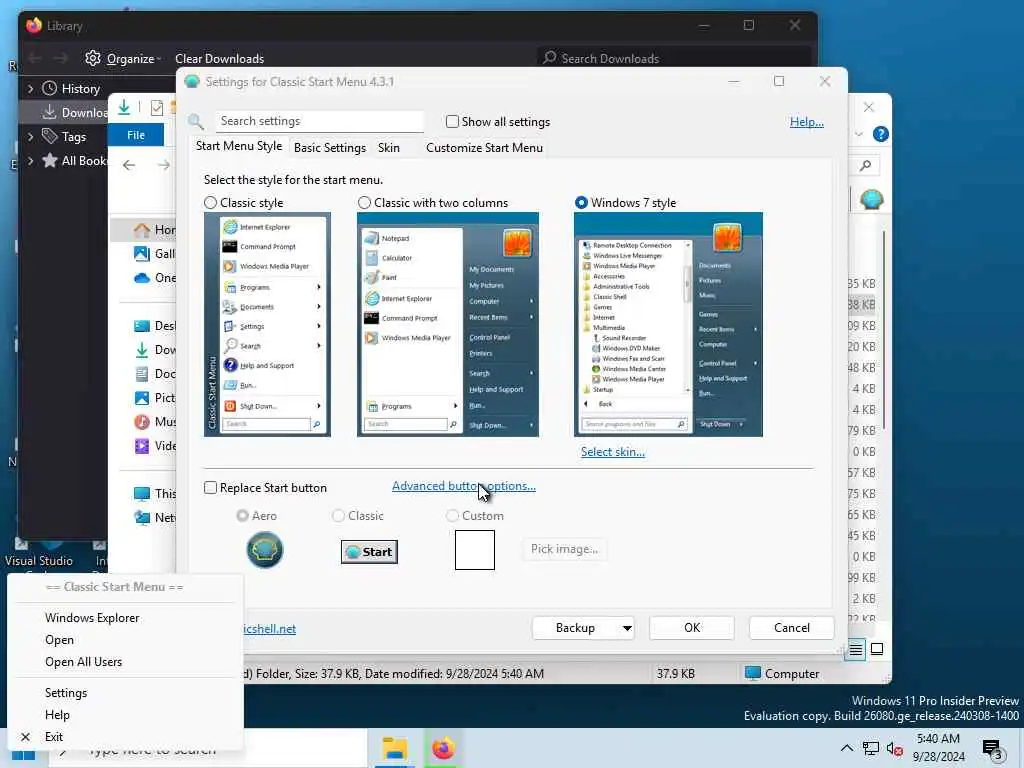Viewport: 1024px width, 768px height.
Task: Go to the Customize Start Menu tab
Action: (x=484, y=148)
